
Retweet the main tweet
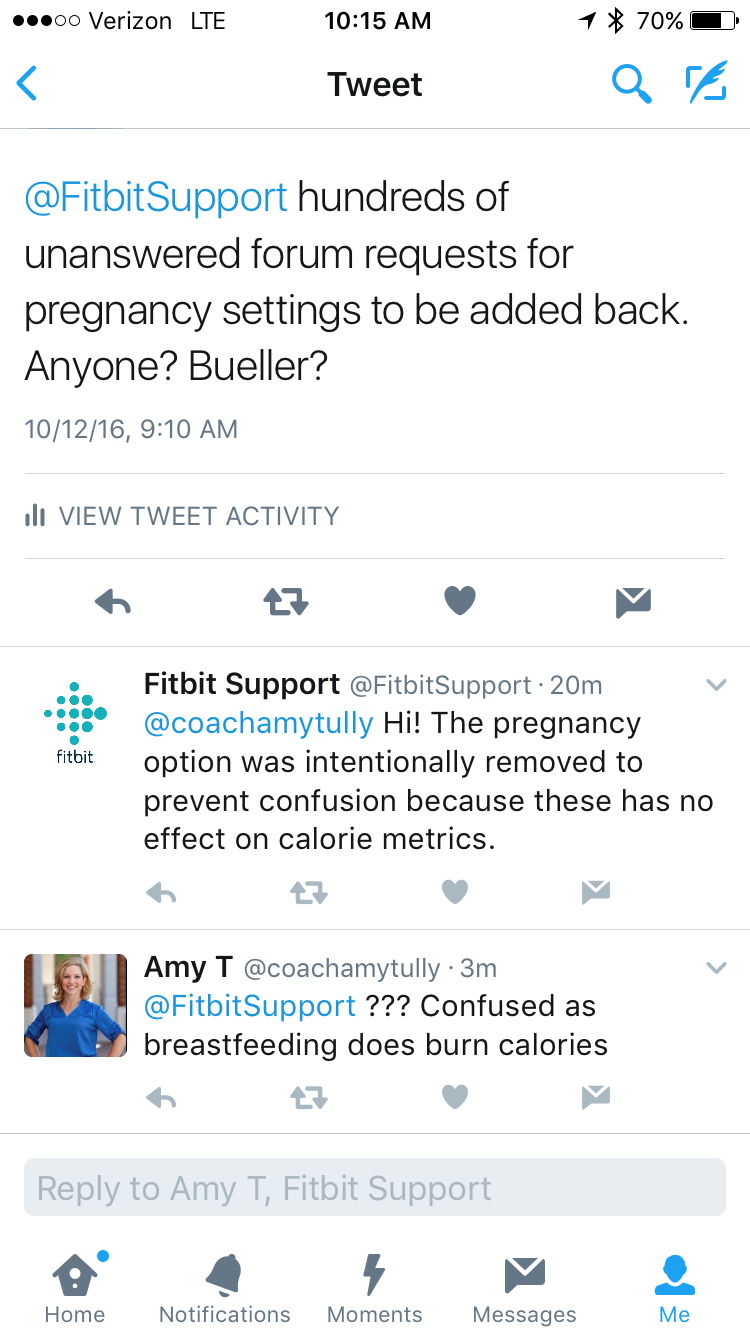pyautogui.click(x=286, y=601)
